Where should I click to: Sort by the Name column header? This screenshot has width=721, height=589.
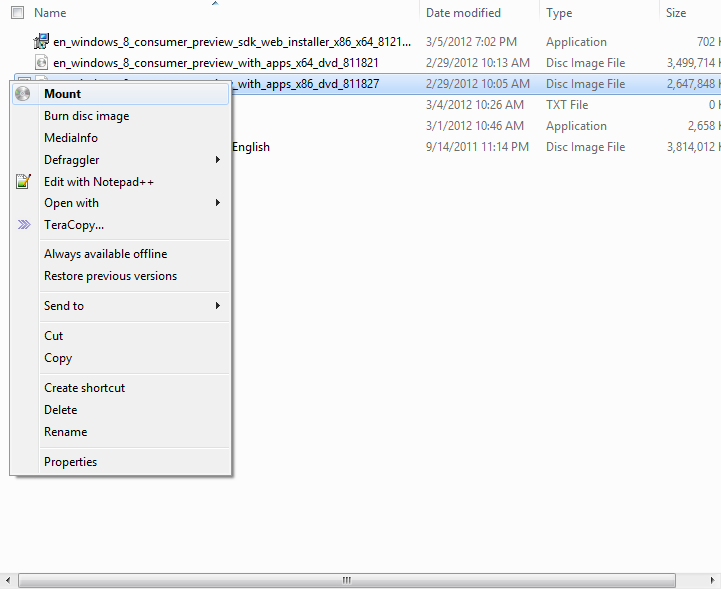pos(50,13)
